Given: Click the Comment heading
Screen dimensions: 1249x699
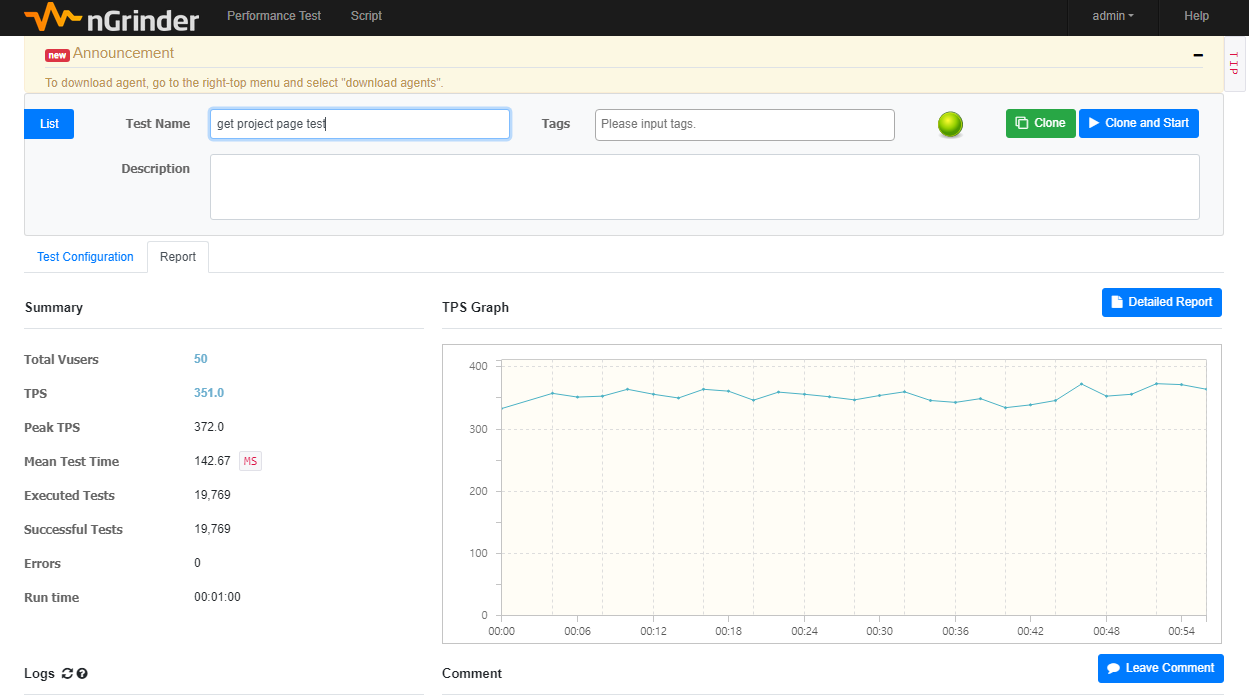Looking at the screenshot, I should (x=472, y=674).
